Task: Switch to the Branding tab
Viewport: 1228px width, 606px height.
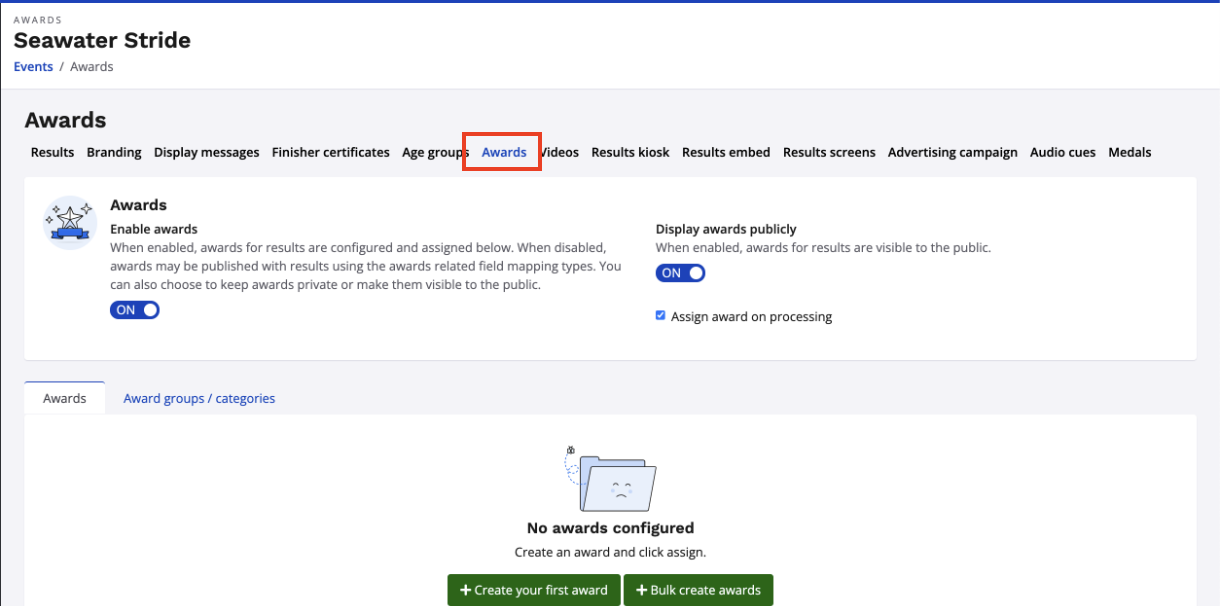Action: (x=114, y=153)
